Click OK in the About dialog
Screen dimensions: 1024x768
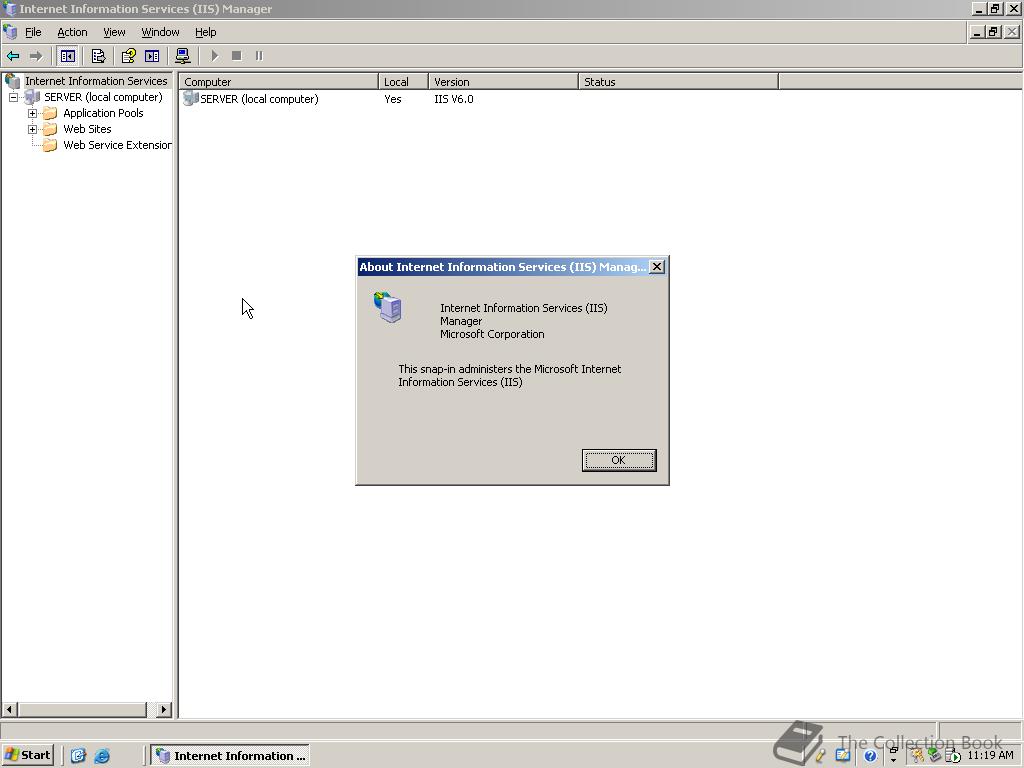click(x=618, y=460)
